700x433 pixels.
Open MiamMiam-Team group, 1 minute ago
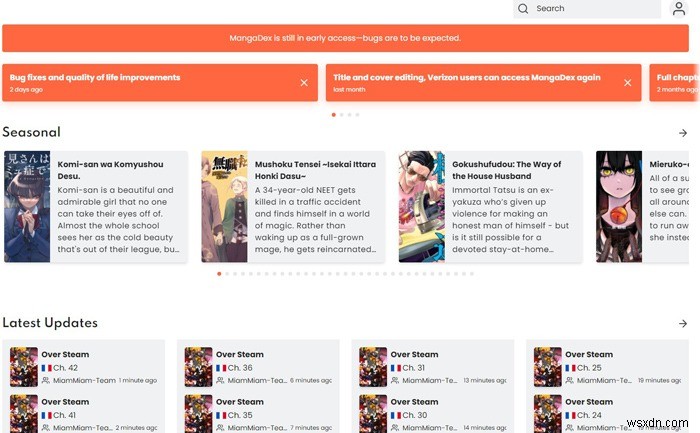point(84,380)
